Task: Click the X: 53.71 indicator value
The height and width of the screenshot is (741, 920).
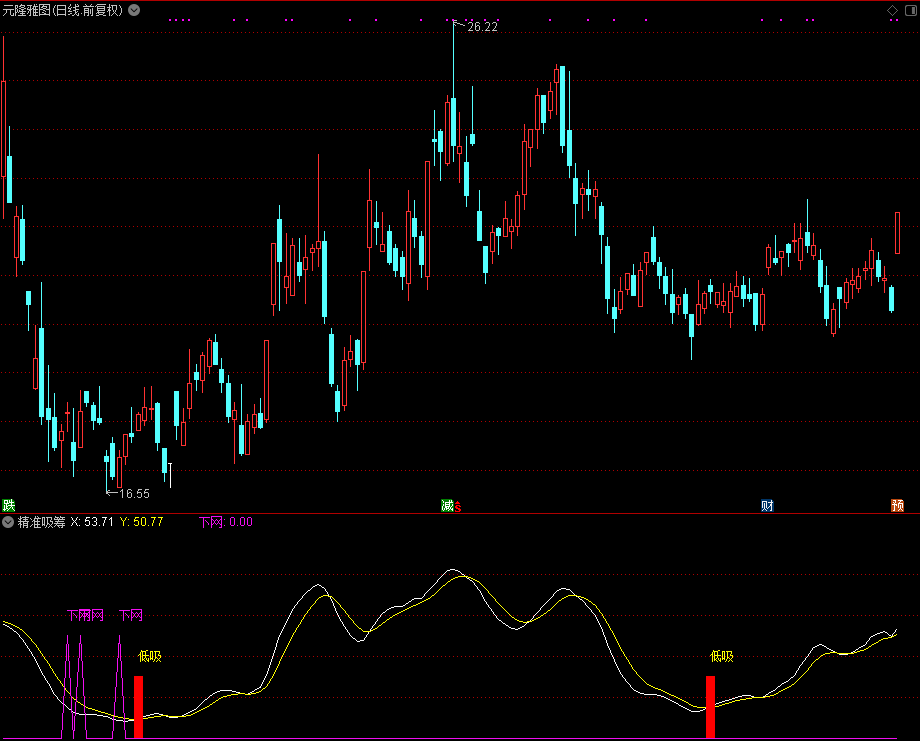Action: click(x=92, y=522)
